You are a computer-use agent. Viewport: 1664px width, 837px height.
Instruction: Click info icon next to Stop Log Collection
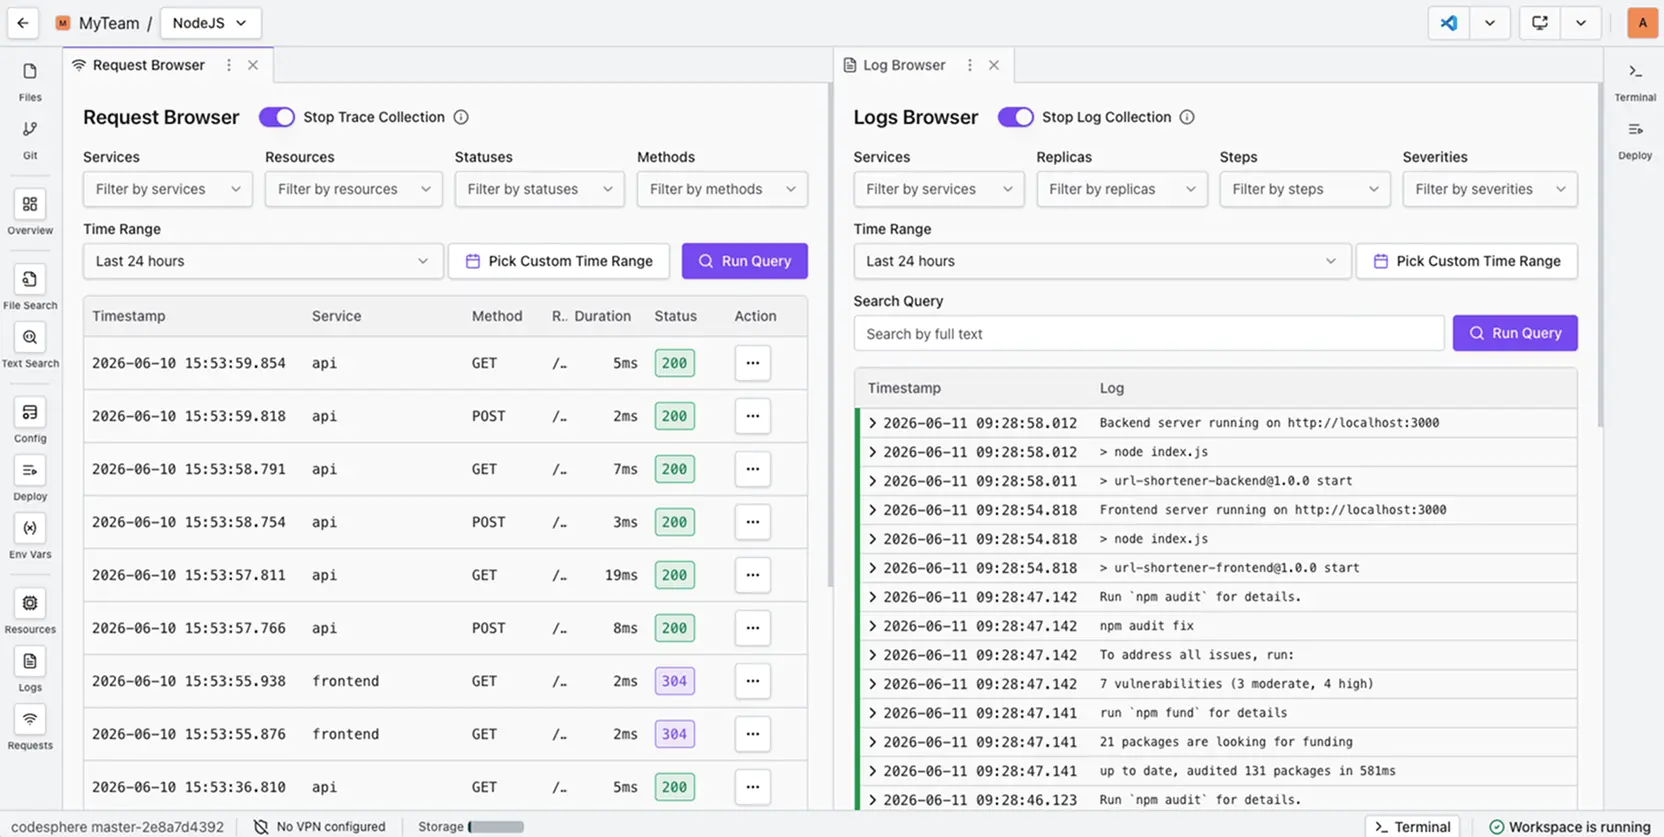(1187, 117)
